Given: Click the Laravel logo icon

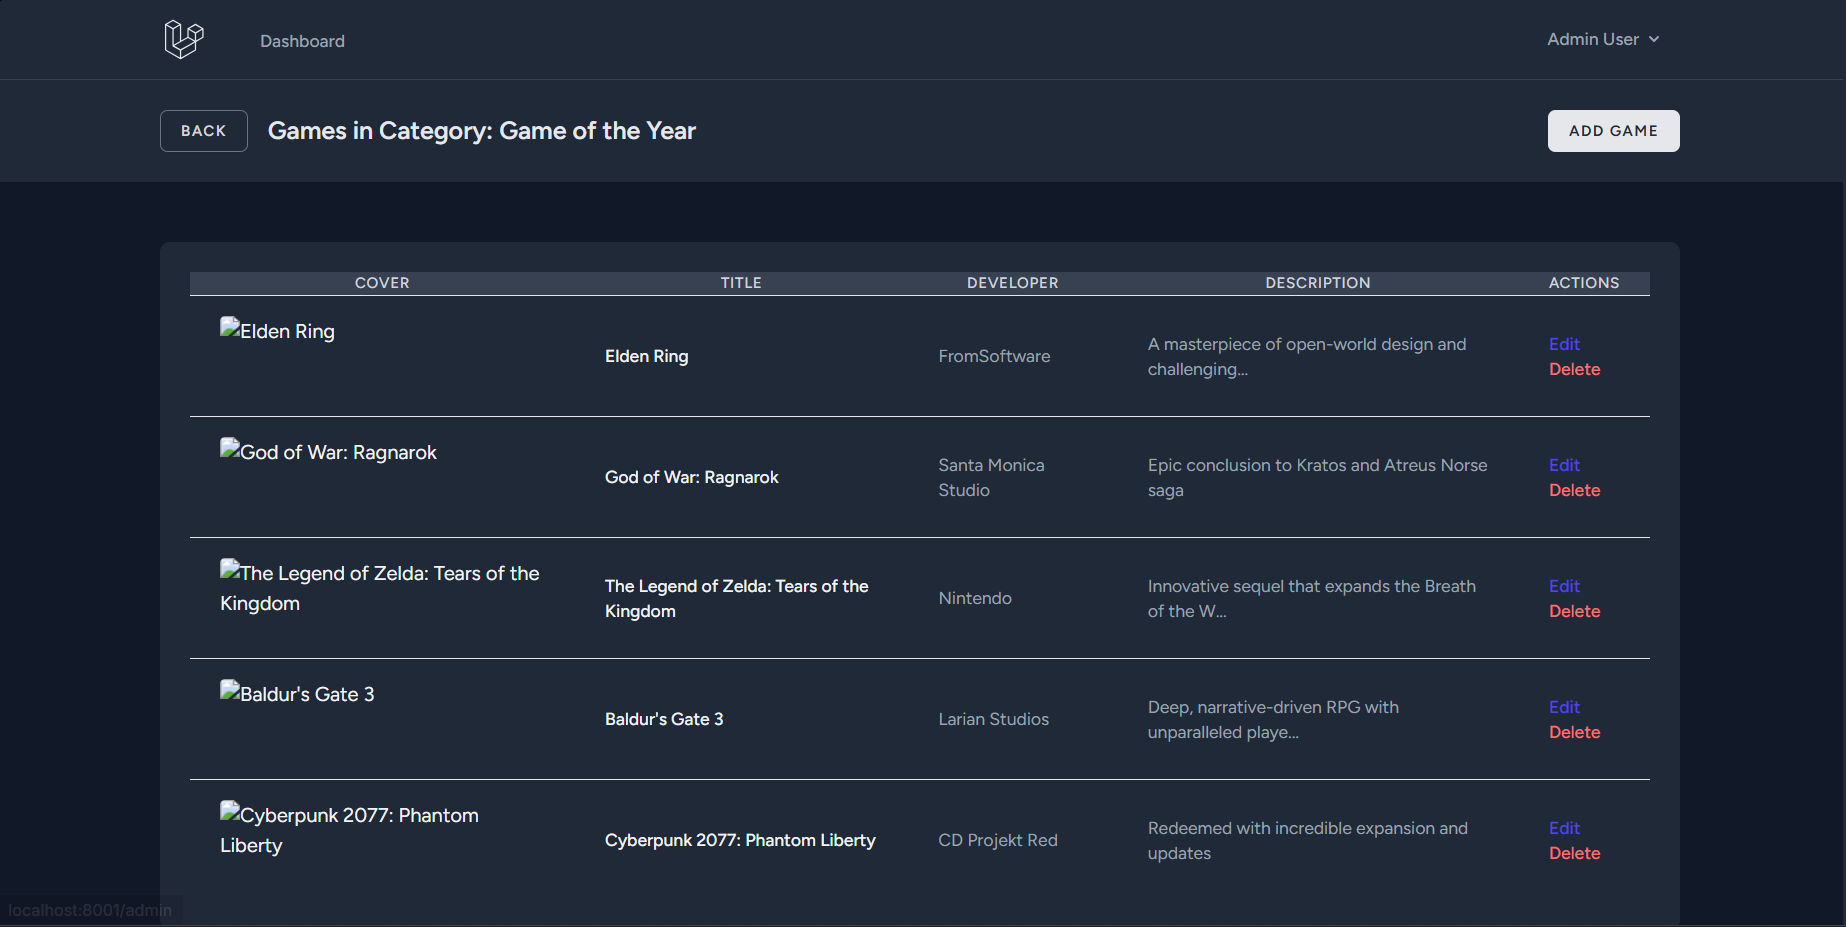Looking at the screenshot, I should click(184, 40).
